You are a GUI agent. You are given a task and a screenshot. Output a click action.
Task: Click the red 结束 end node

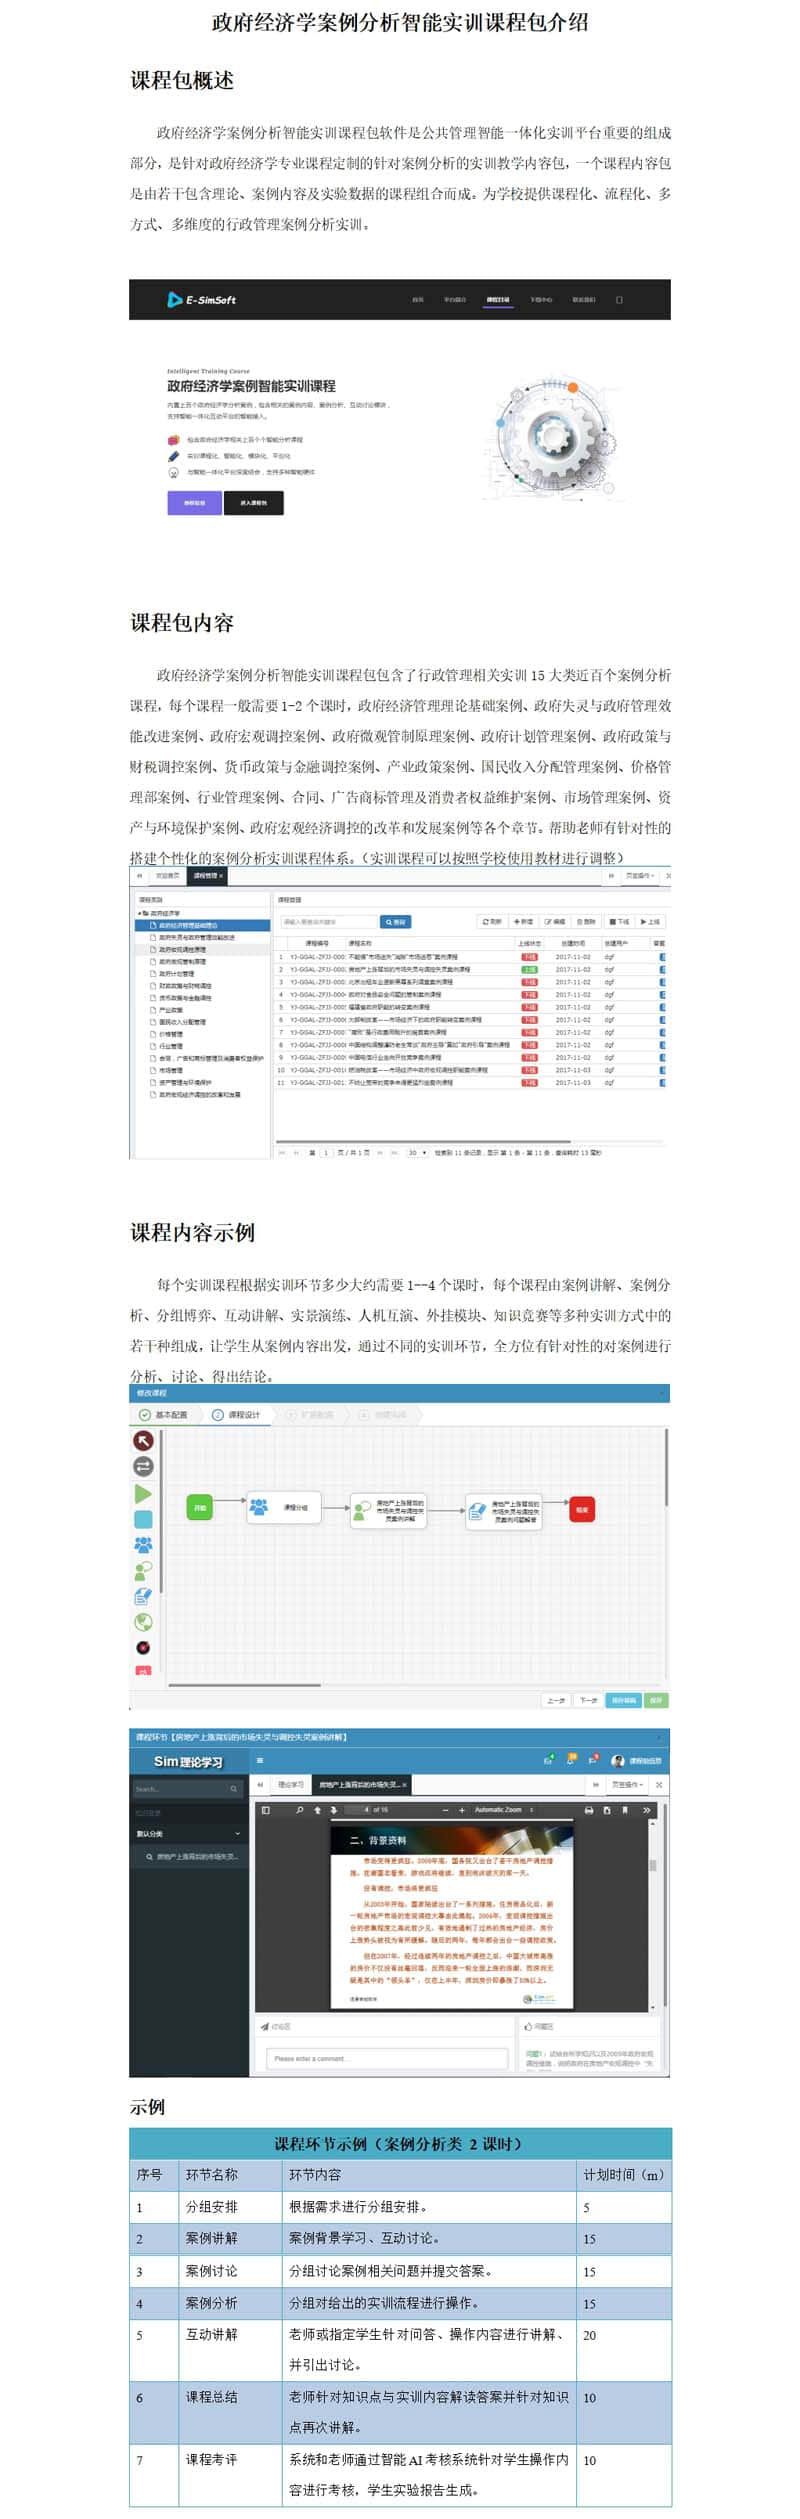point(582,1508)
